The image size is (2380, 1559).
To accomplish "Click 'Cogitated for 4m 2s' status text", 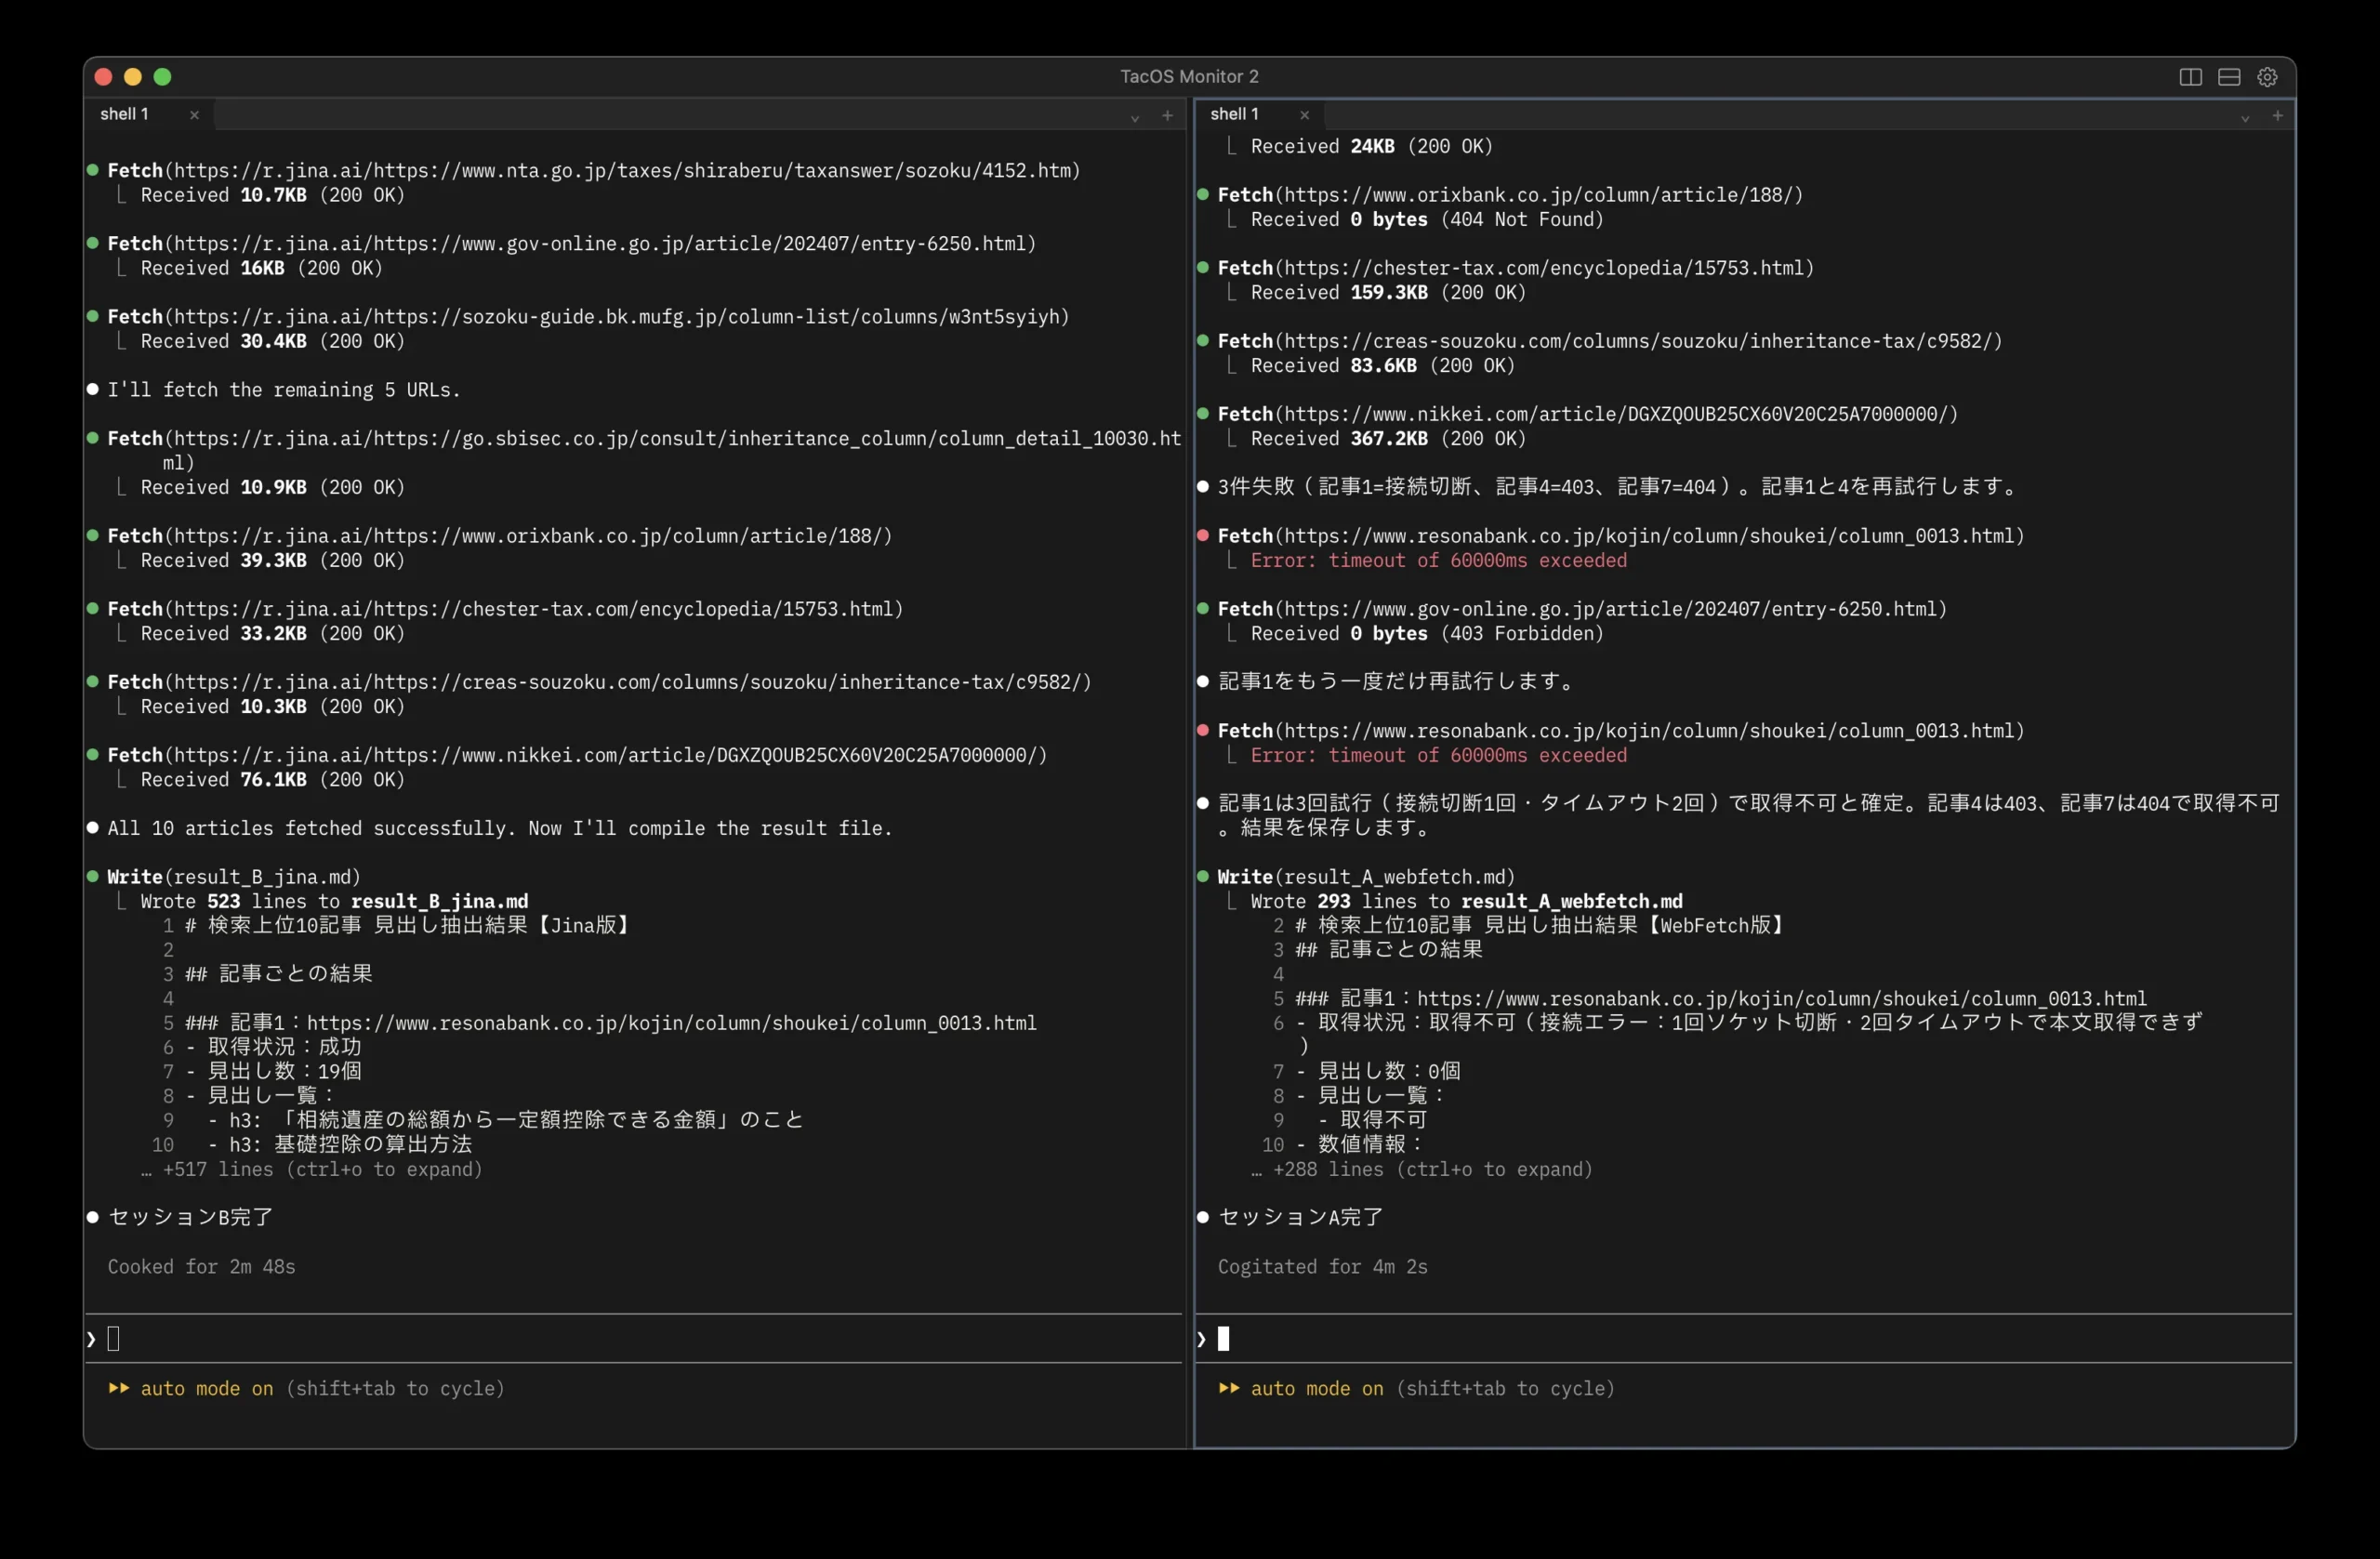I will pos(1323,1267).
